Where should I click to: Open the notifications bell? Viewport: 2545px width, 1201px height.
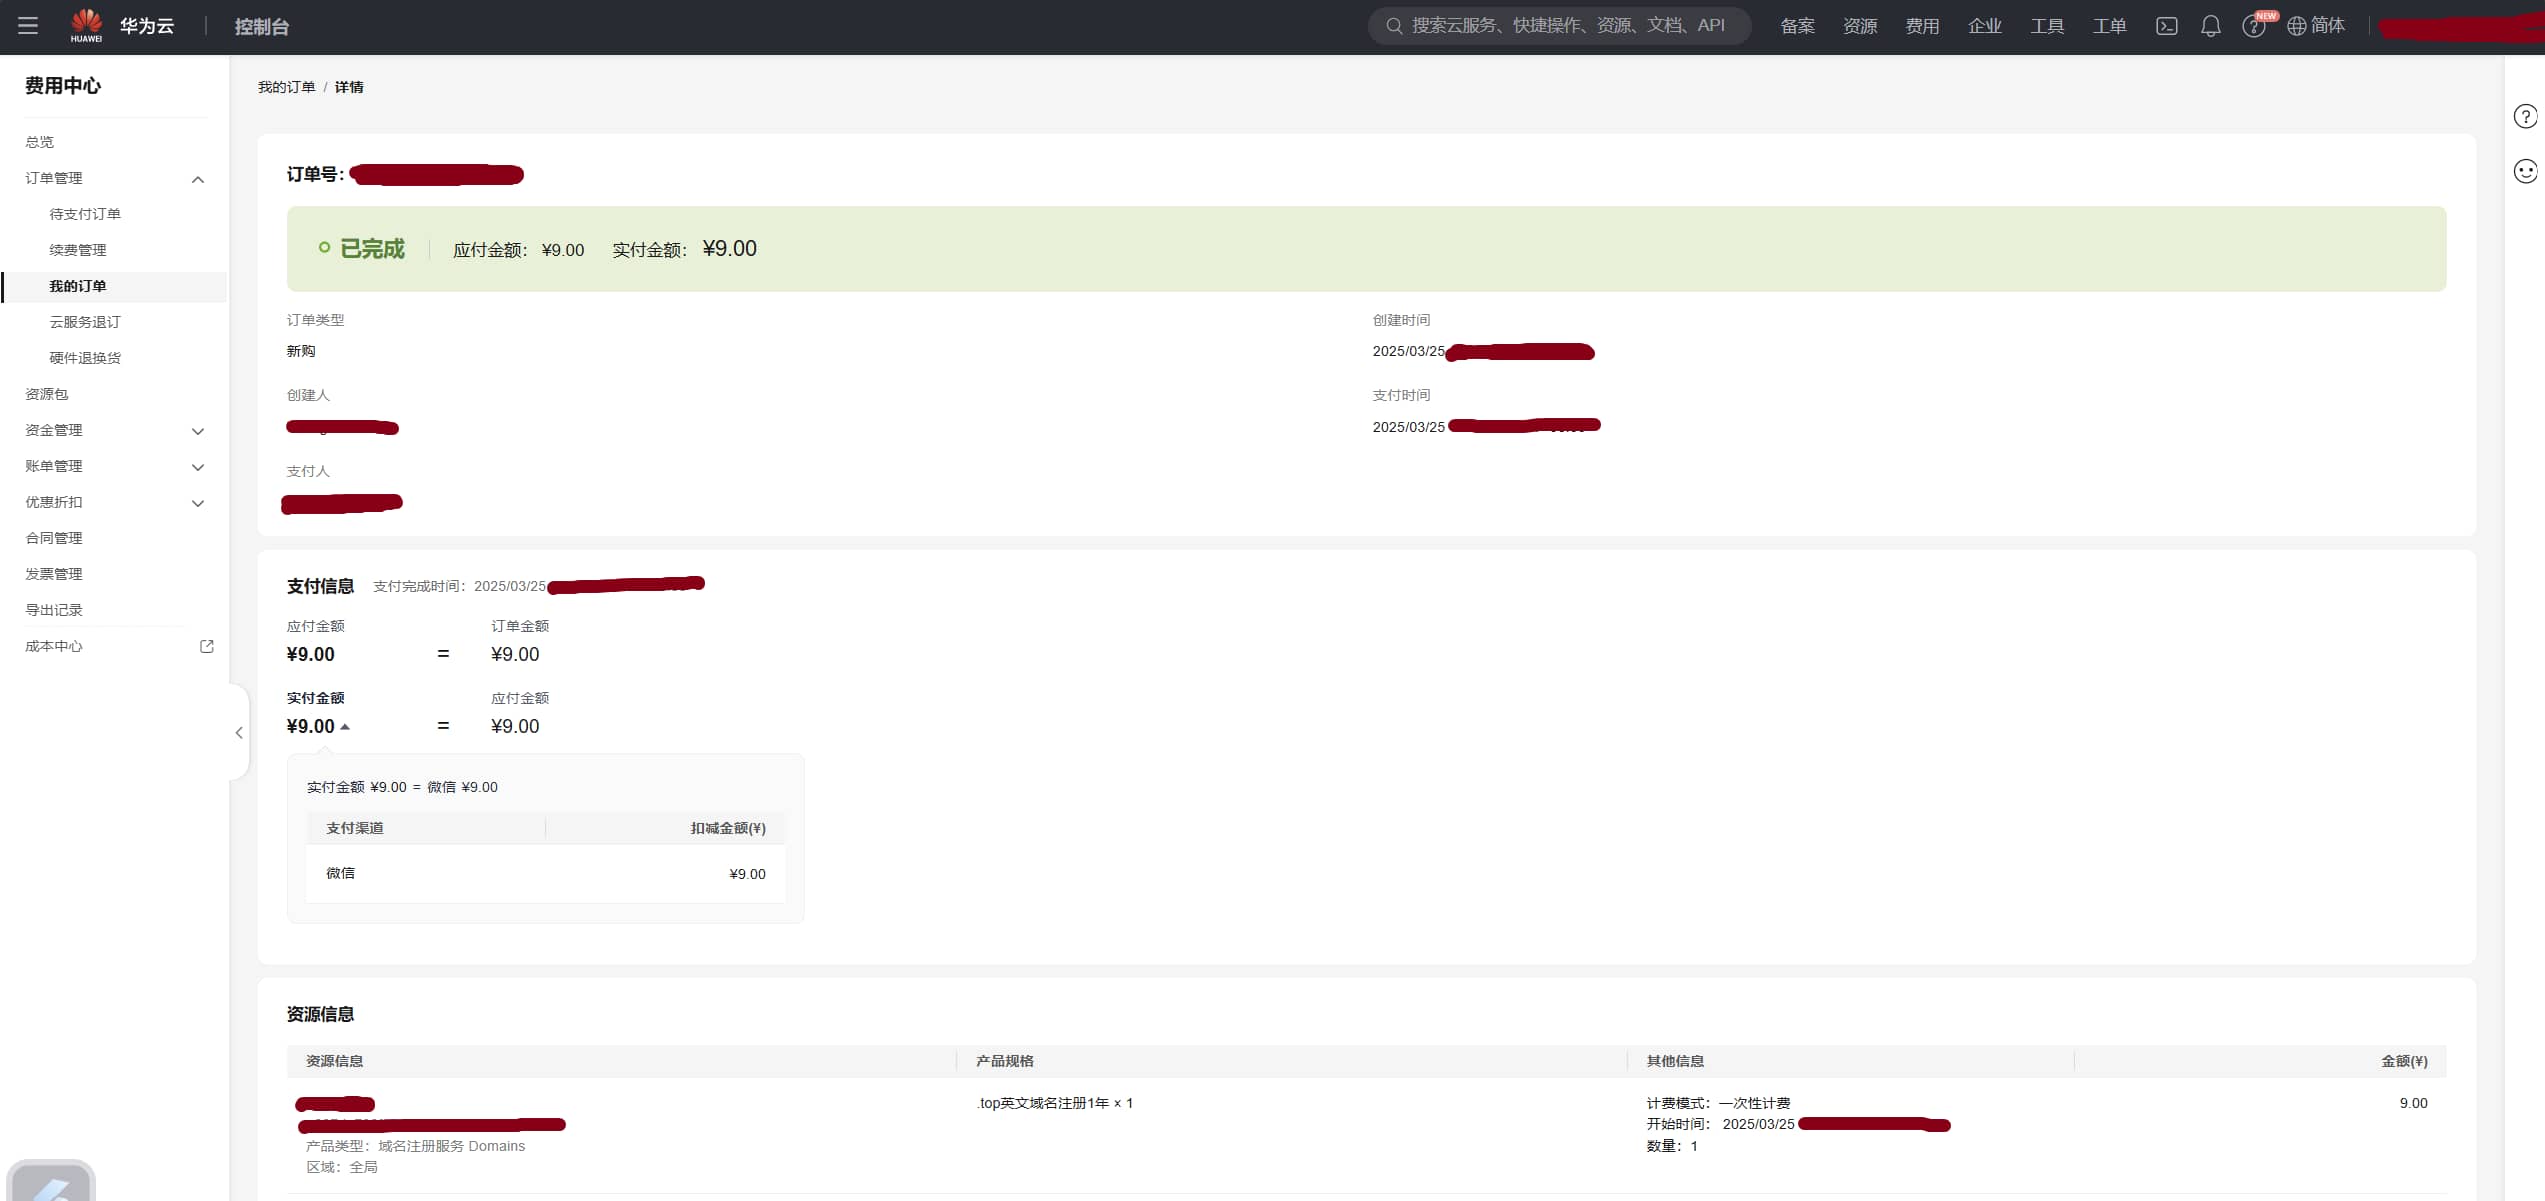(2210, 26)
